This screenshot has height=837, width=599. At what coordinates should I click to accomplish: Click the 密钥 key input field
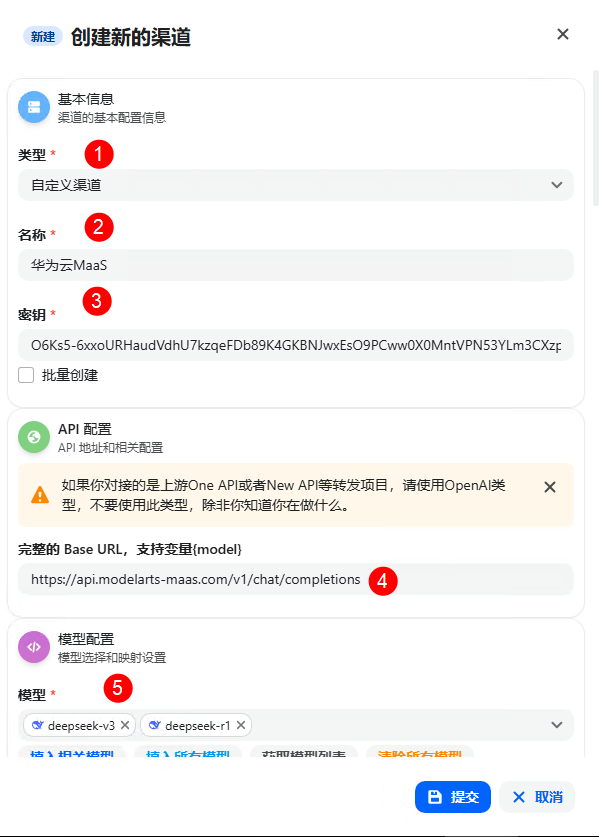296,345
